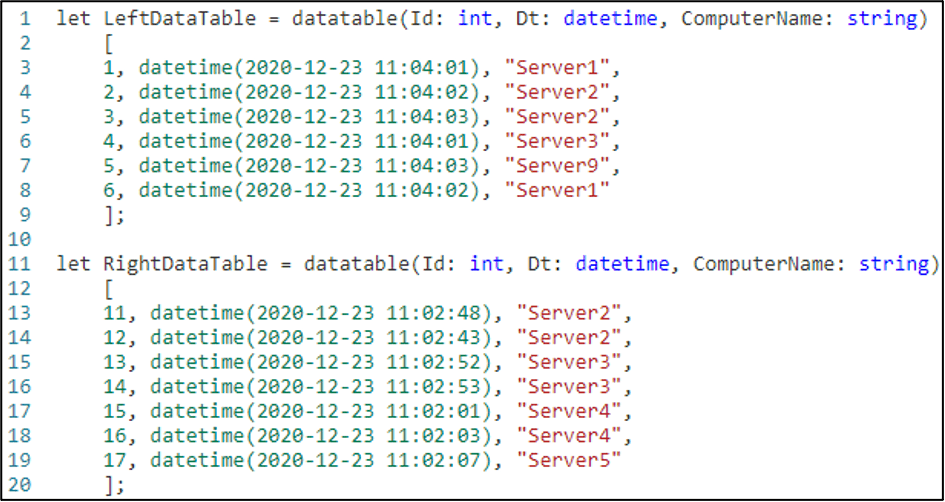
Task: Click the Id value 17 on line 19
Action: (115, 459)
